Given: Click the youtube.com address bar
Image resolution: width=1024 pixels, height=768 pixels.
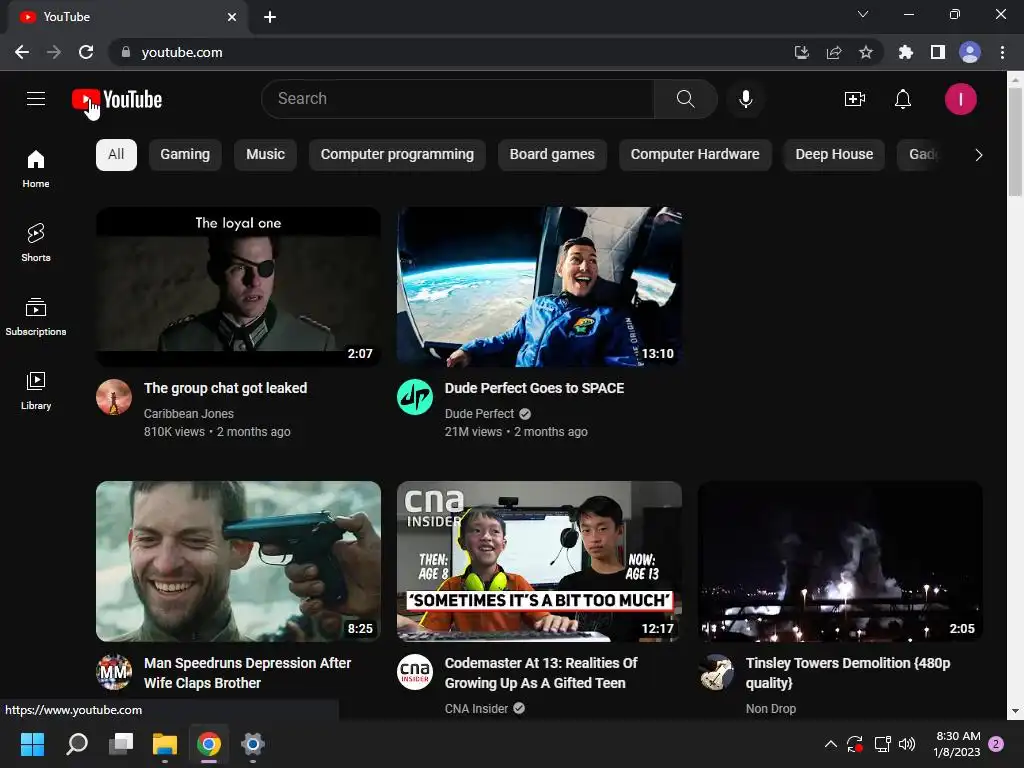Looking at the screenshot, I should (451, 52).
